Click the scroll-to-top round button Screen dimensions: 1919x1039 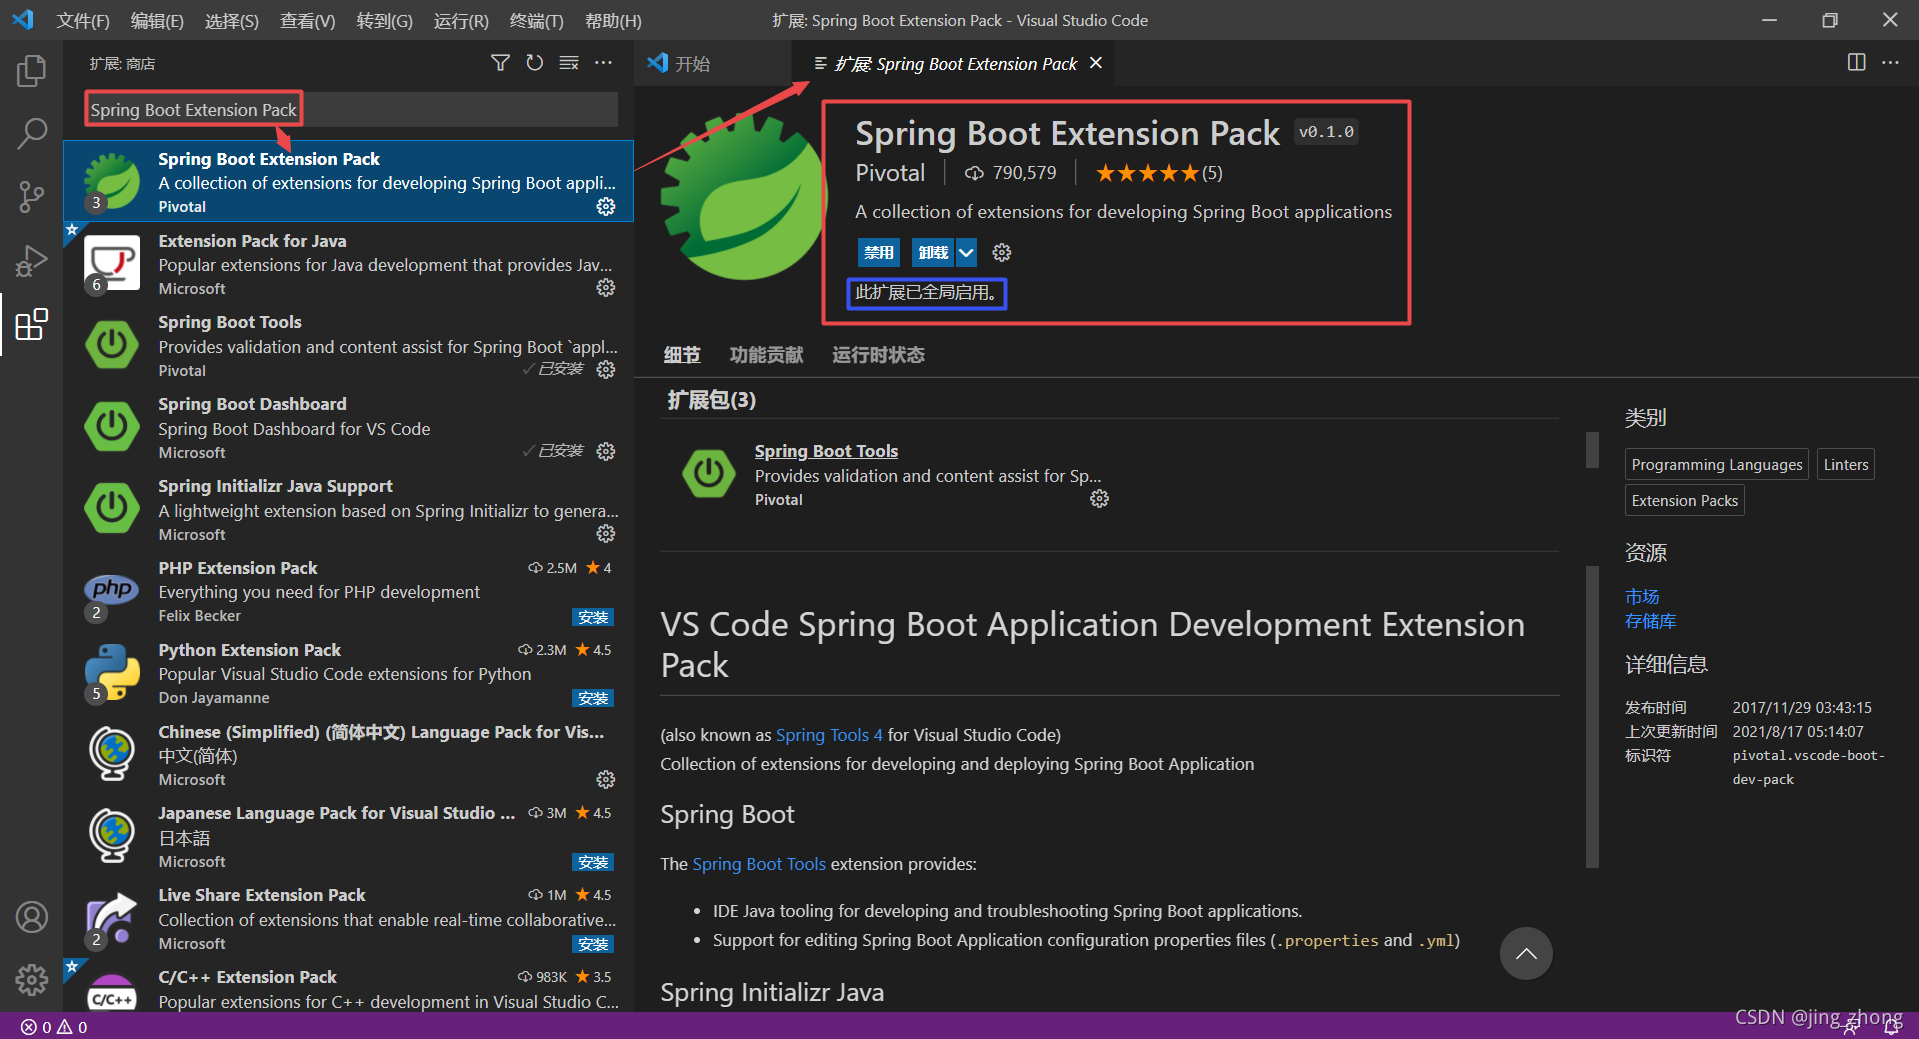point(1526,954)
